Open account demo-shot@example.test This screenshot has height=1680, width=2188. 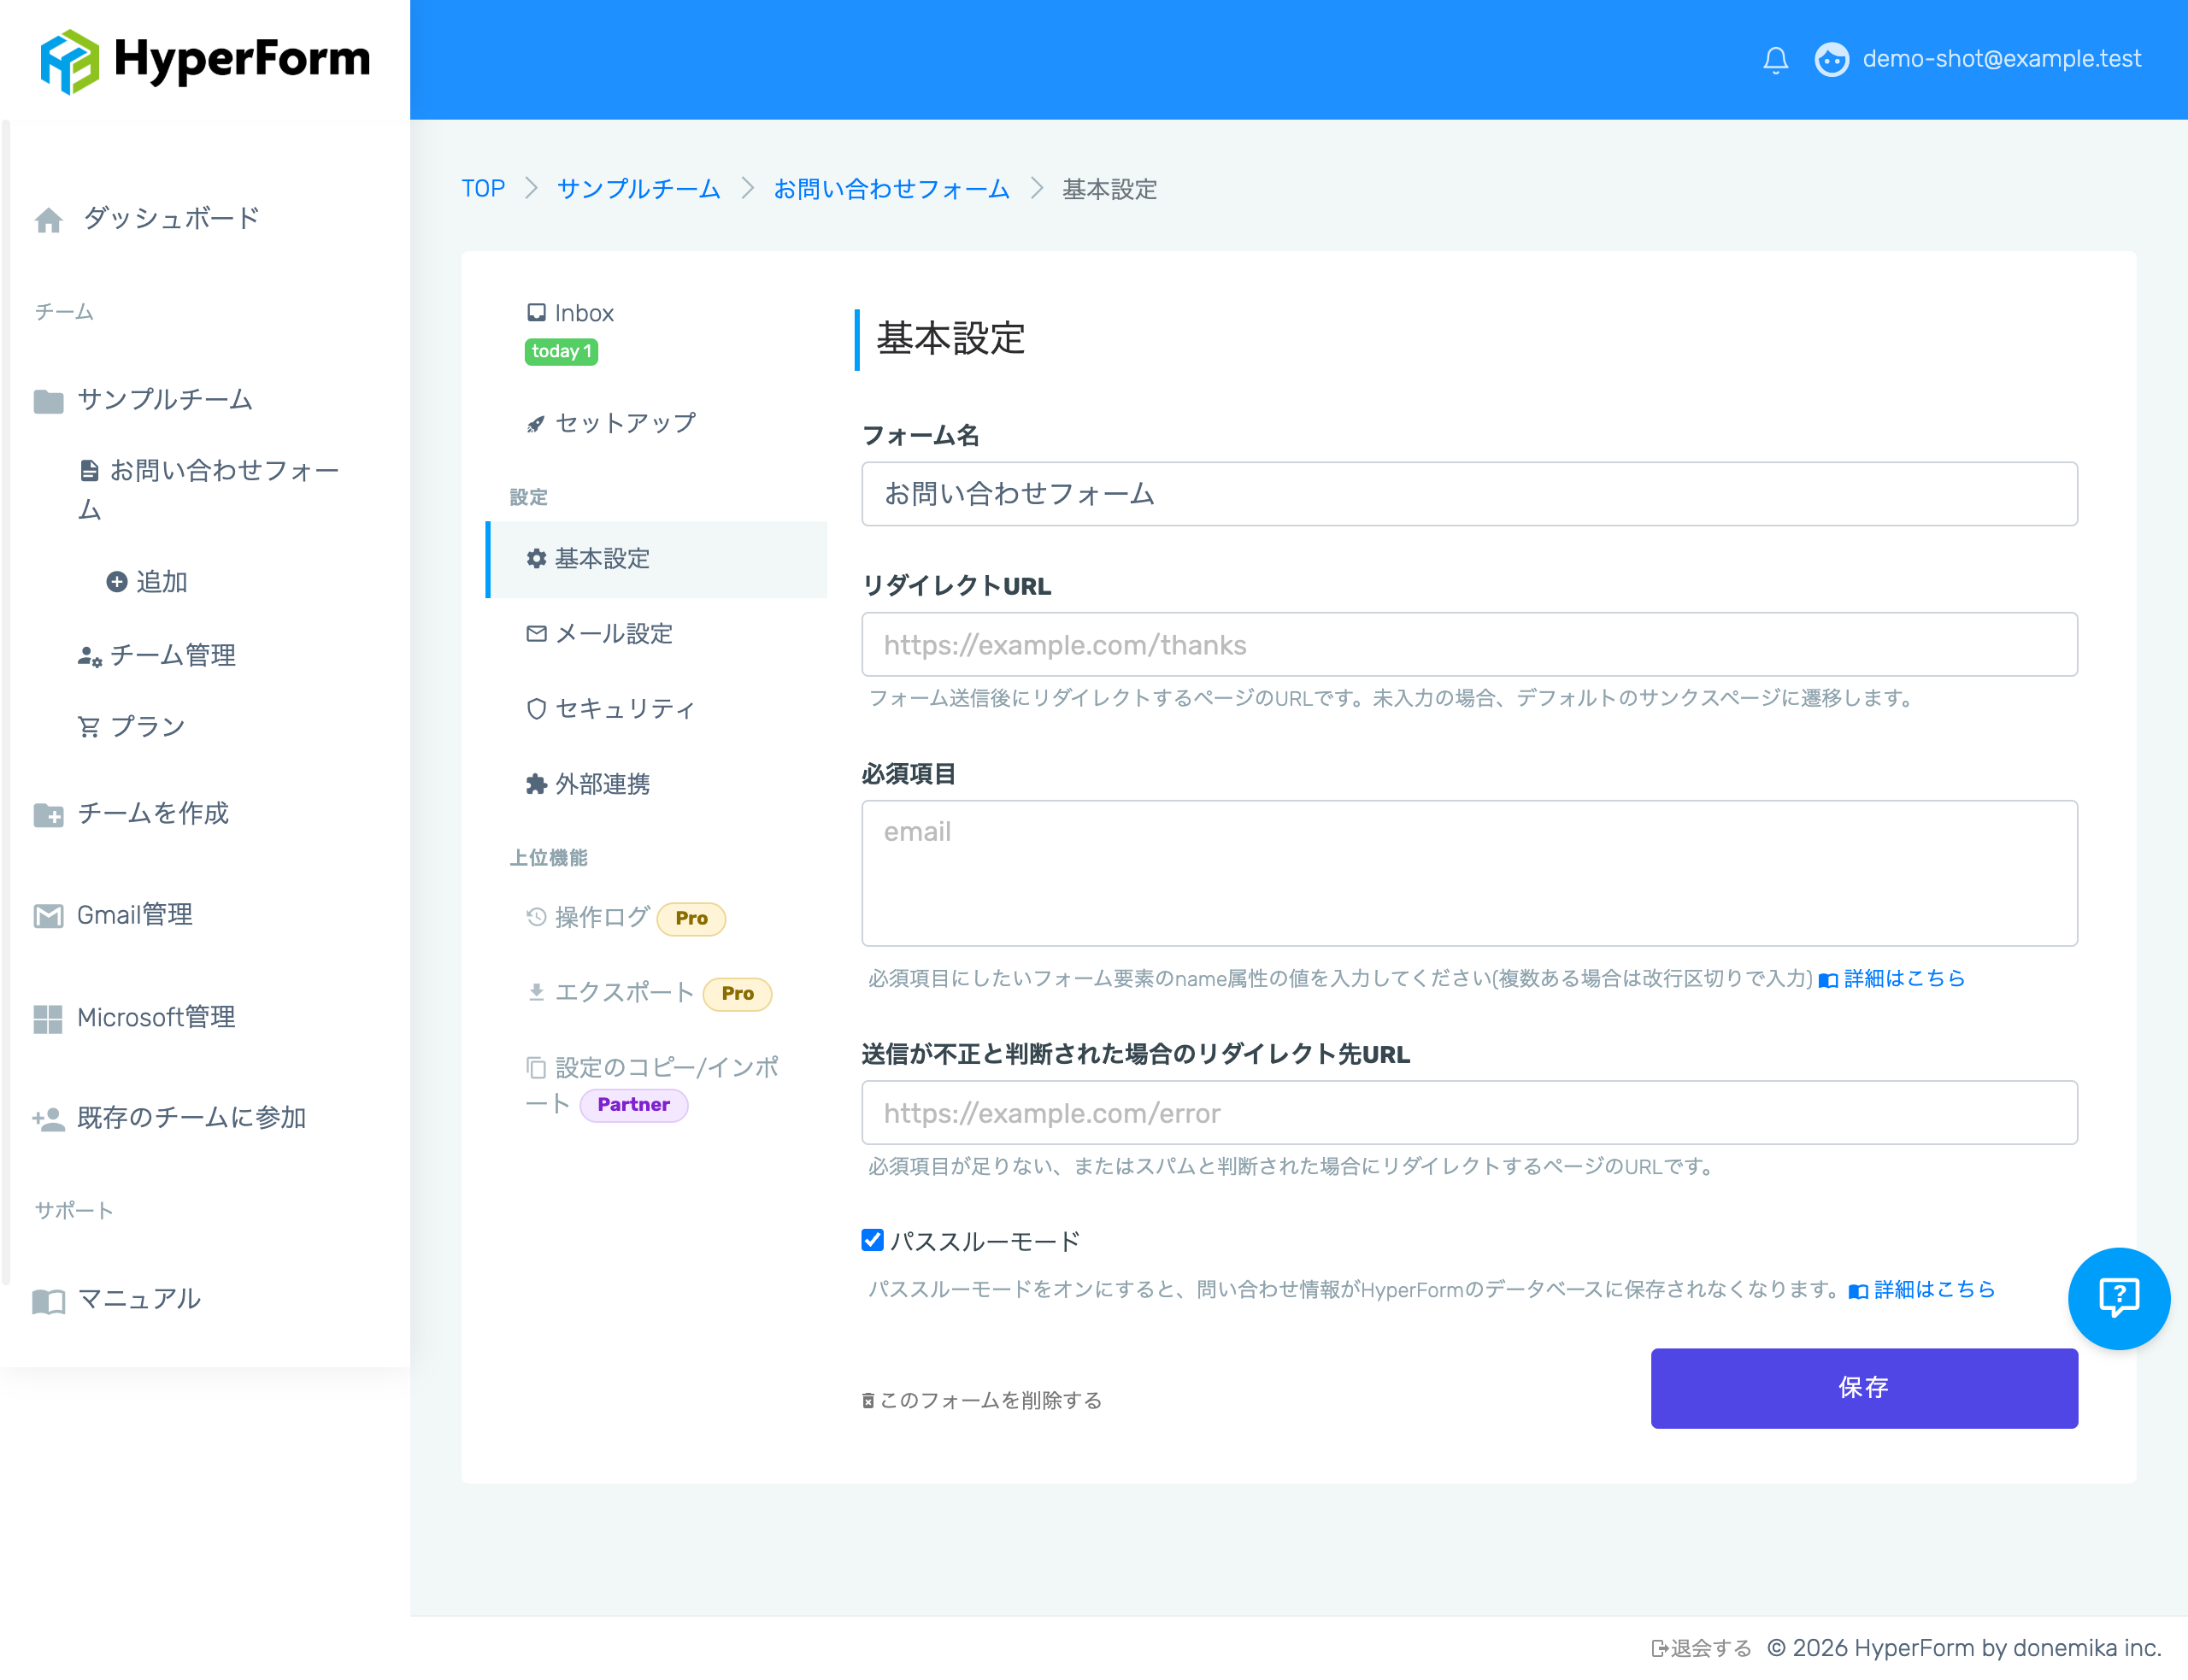coord(2001,59)
